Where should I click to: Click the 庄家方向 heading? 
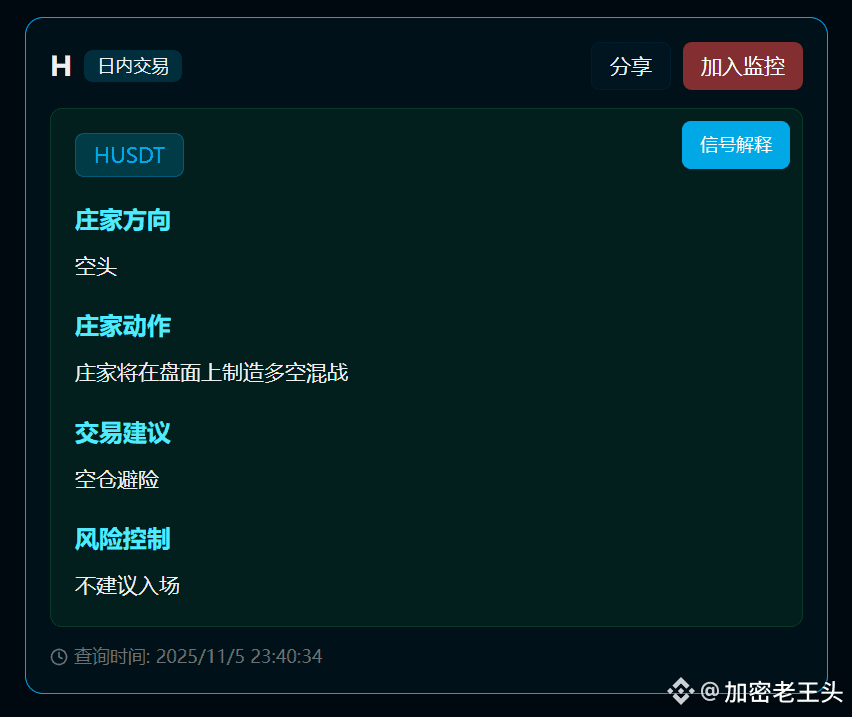tap(123, 221)
